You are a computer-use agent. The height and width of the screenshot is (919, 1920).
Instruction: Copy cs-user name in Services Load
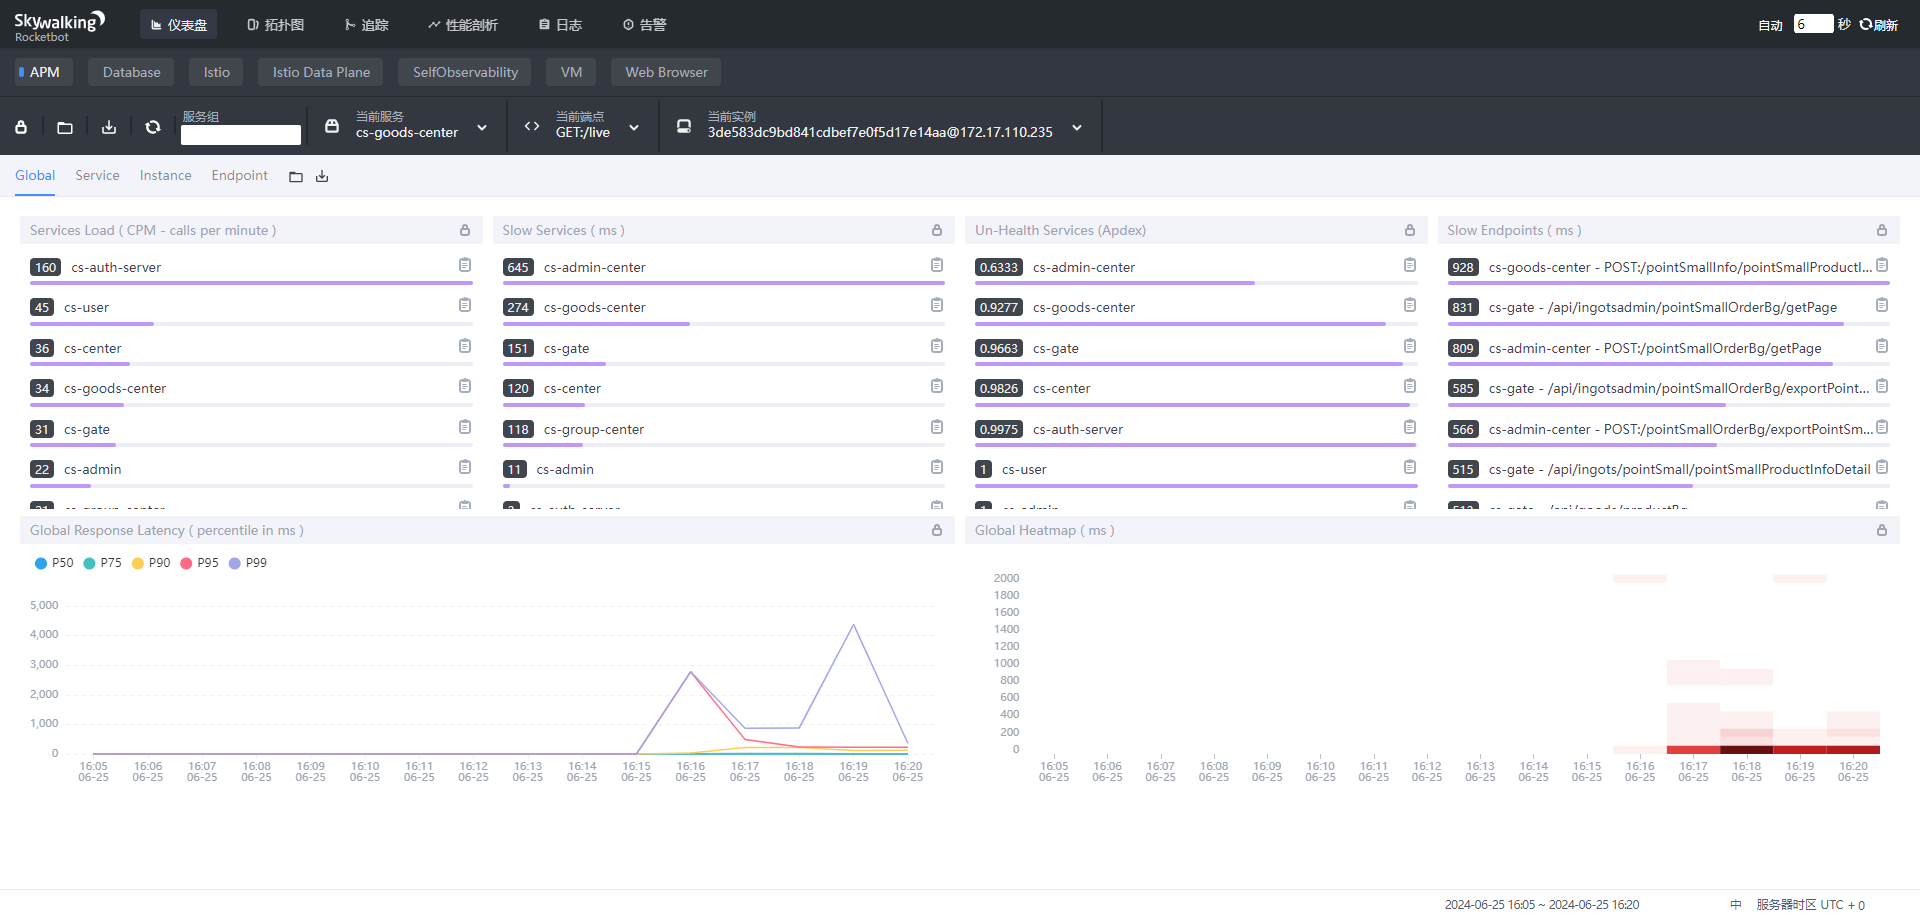point(465,305)
